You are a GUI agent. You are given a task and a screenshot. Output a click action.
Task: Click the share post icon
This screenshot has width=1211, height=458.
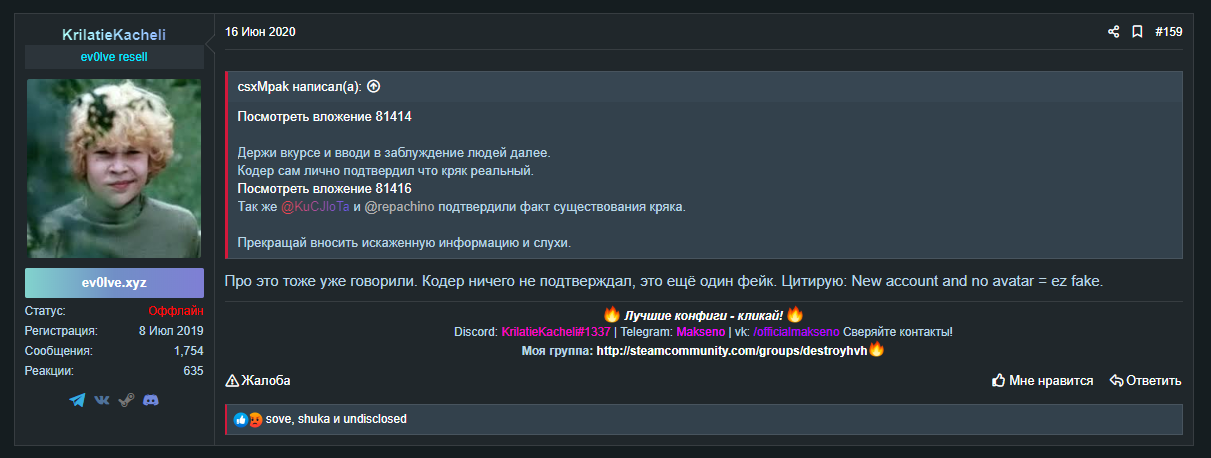click(x=1113, y=32)
